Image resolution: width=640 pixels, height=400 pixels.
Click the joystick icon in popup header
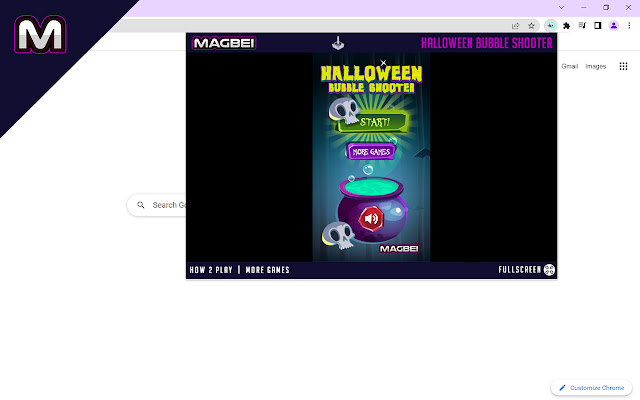[338, 43]
